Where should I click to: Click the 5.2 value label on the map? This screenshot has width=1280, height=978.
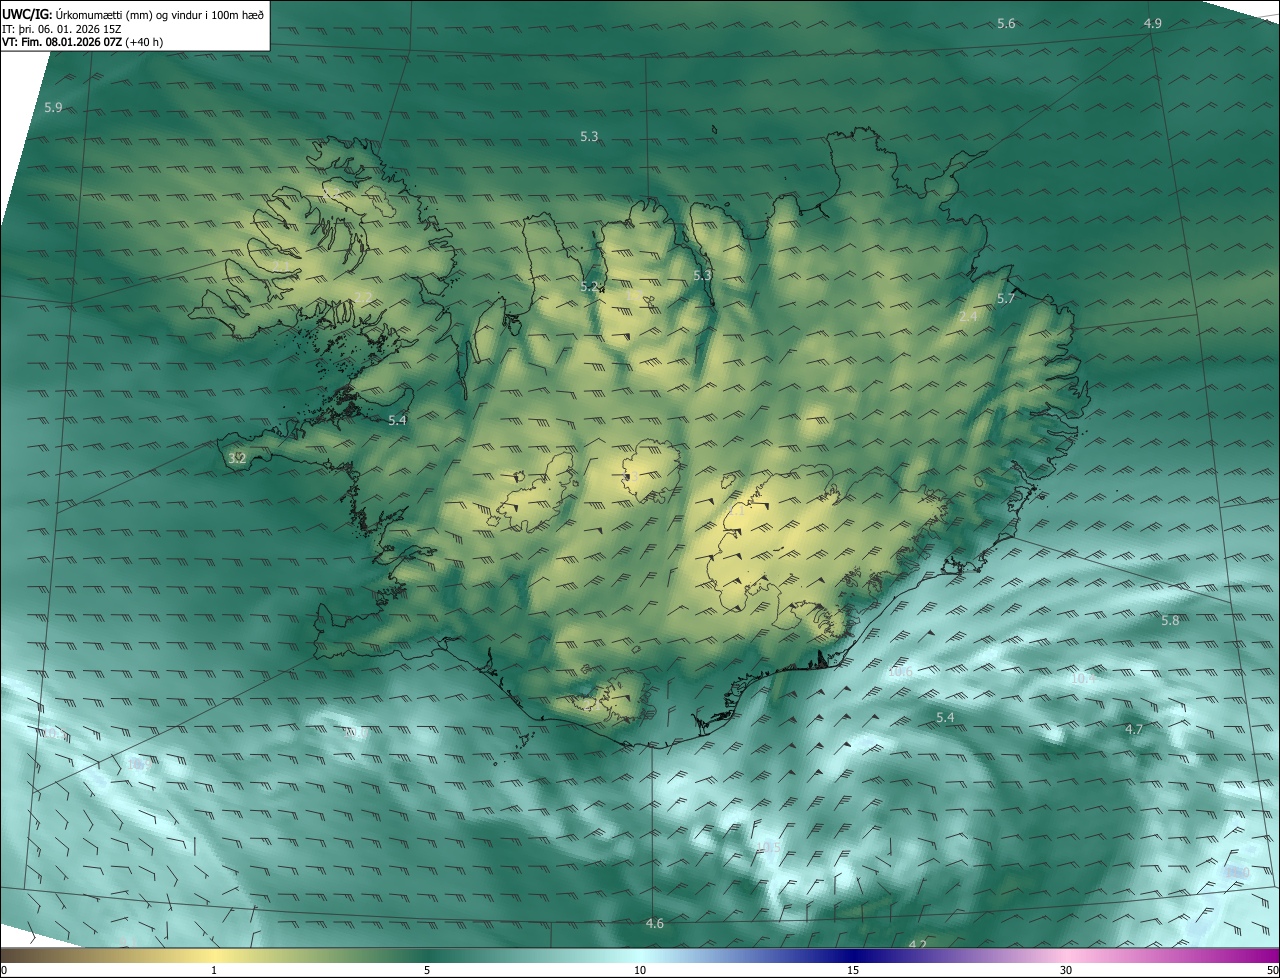click(x=590, y=286)
